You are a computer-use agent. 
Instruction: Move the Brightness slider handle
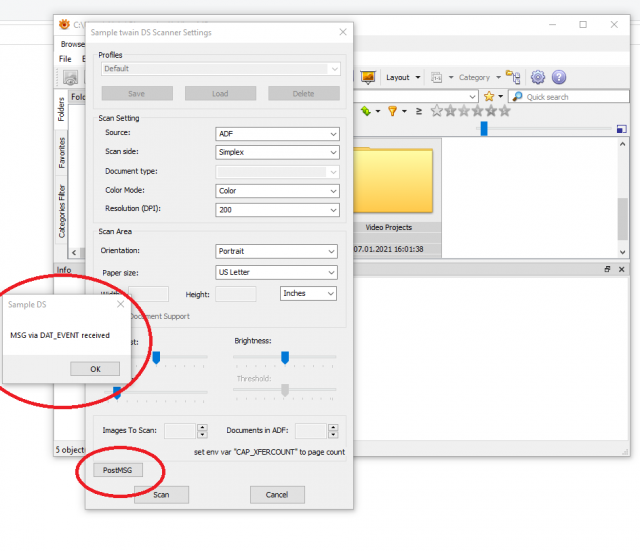pyautogui.click(x=285, y=357)
